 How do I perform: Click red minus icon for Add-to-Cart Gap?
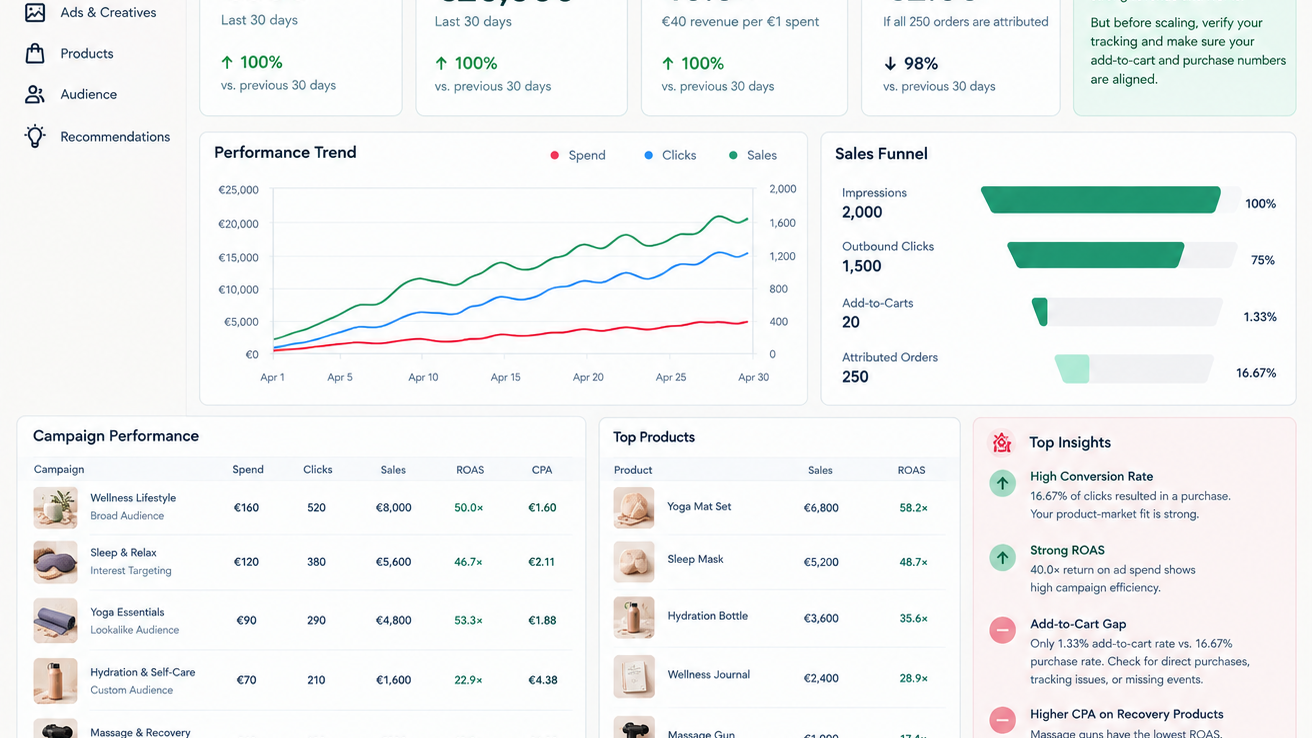(x=1002, y=630)
